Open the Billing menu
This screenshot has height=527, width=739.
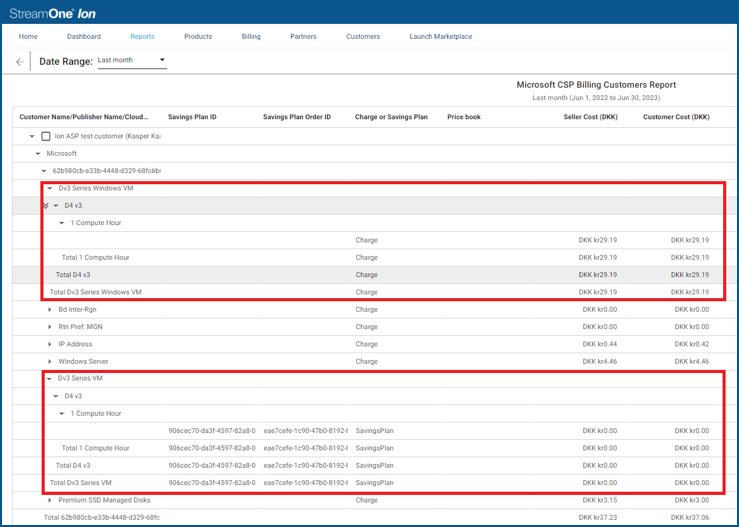click(x=251, y=36)
